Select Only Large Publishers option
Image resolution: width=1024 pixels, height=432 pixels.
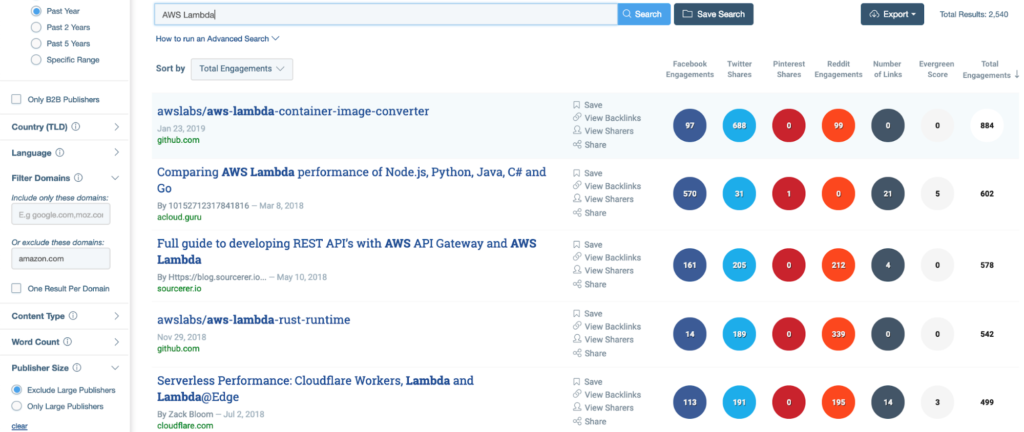point(17,406)
